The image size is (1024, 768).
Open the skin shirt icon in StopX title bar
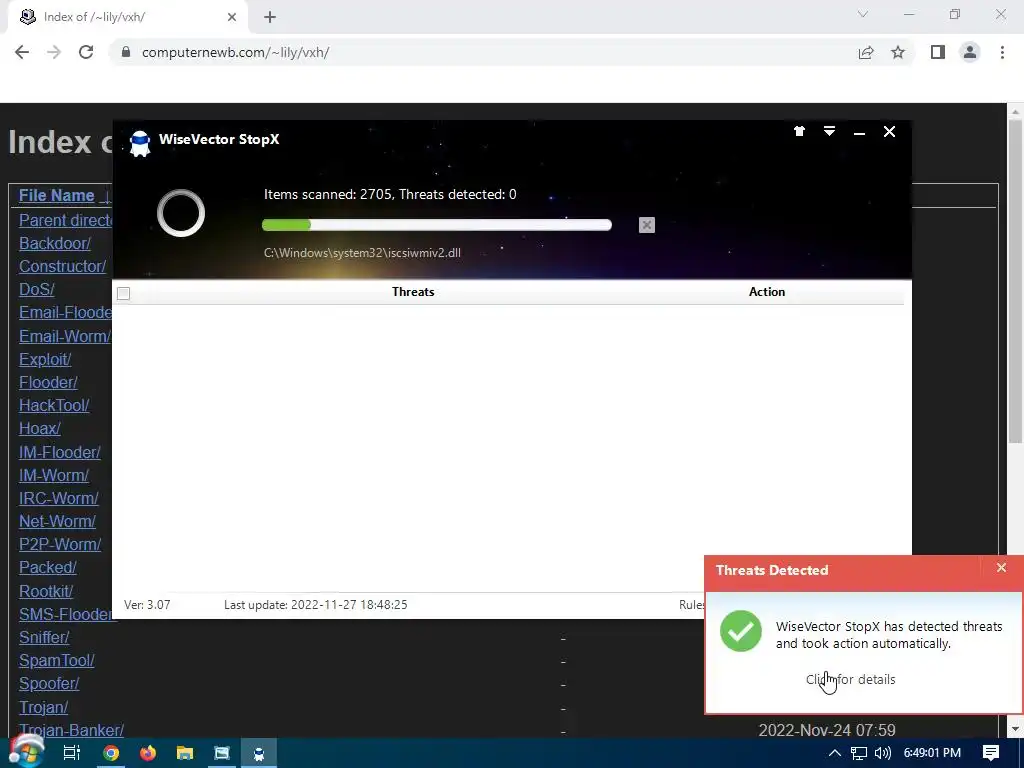(x=799, y=131)
